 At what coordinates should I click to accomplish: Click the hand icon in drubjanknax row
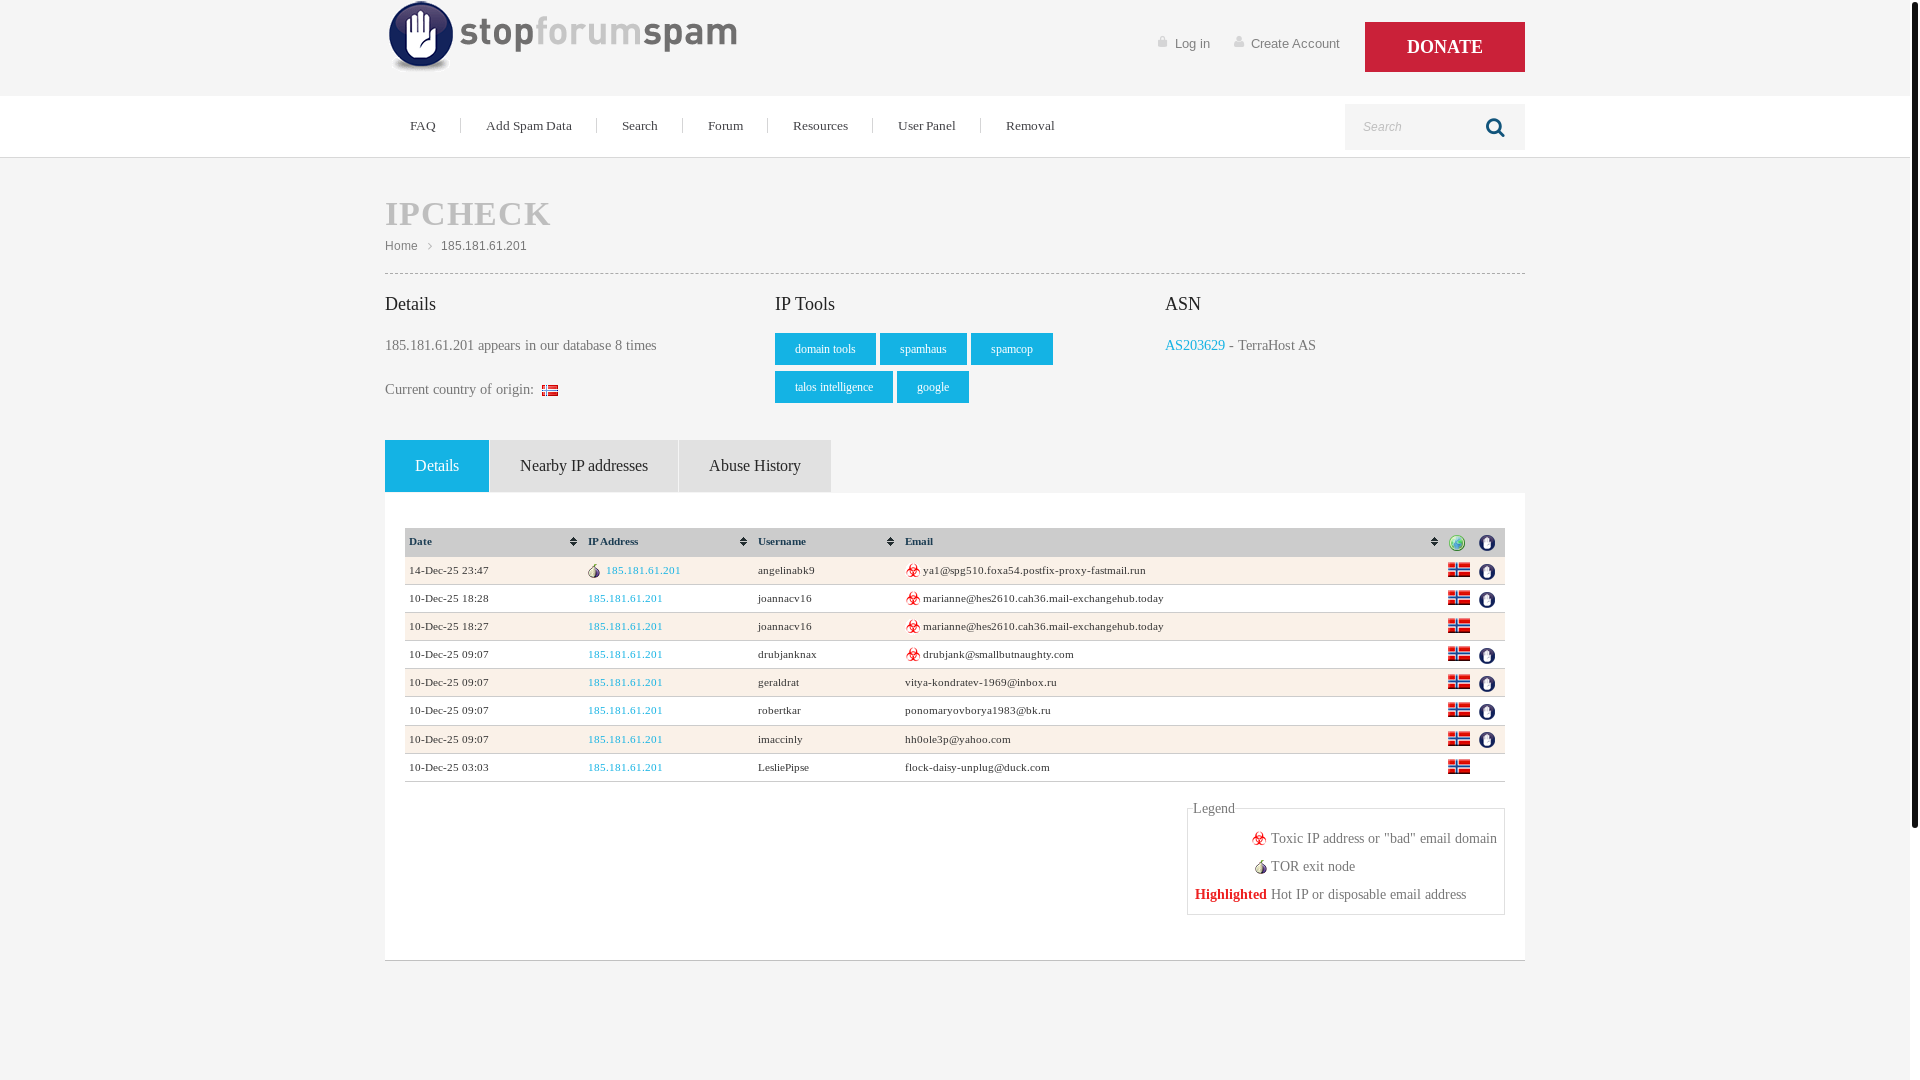click(x=1487, y=656)
